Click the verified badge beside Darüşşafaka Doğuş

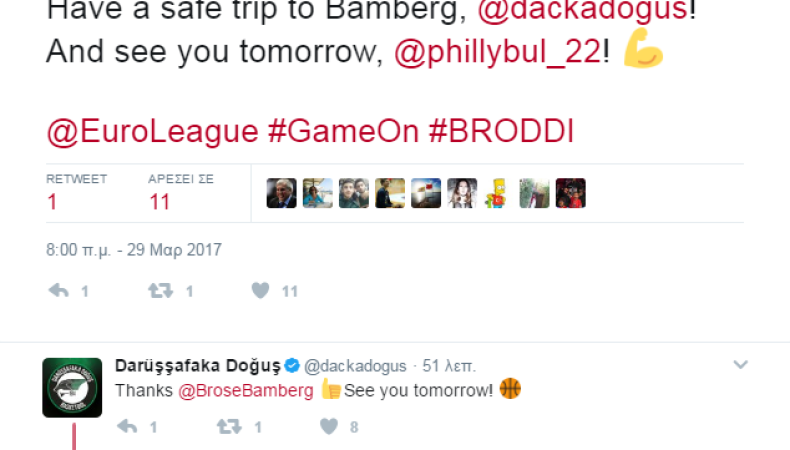(x=292, y=365)
